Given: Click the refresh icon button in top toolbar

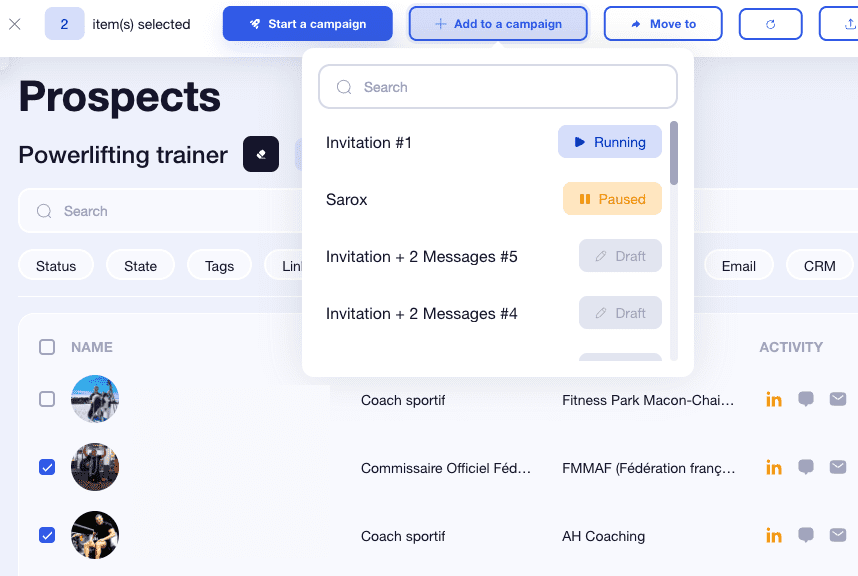Looking at the screenshot, I should click(x=770, y=24).
